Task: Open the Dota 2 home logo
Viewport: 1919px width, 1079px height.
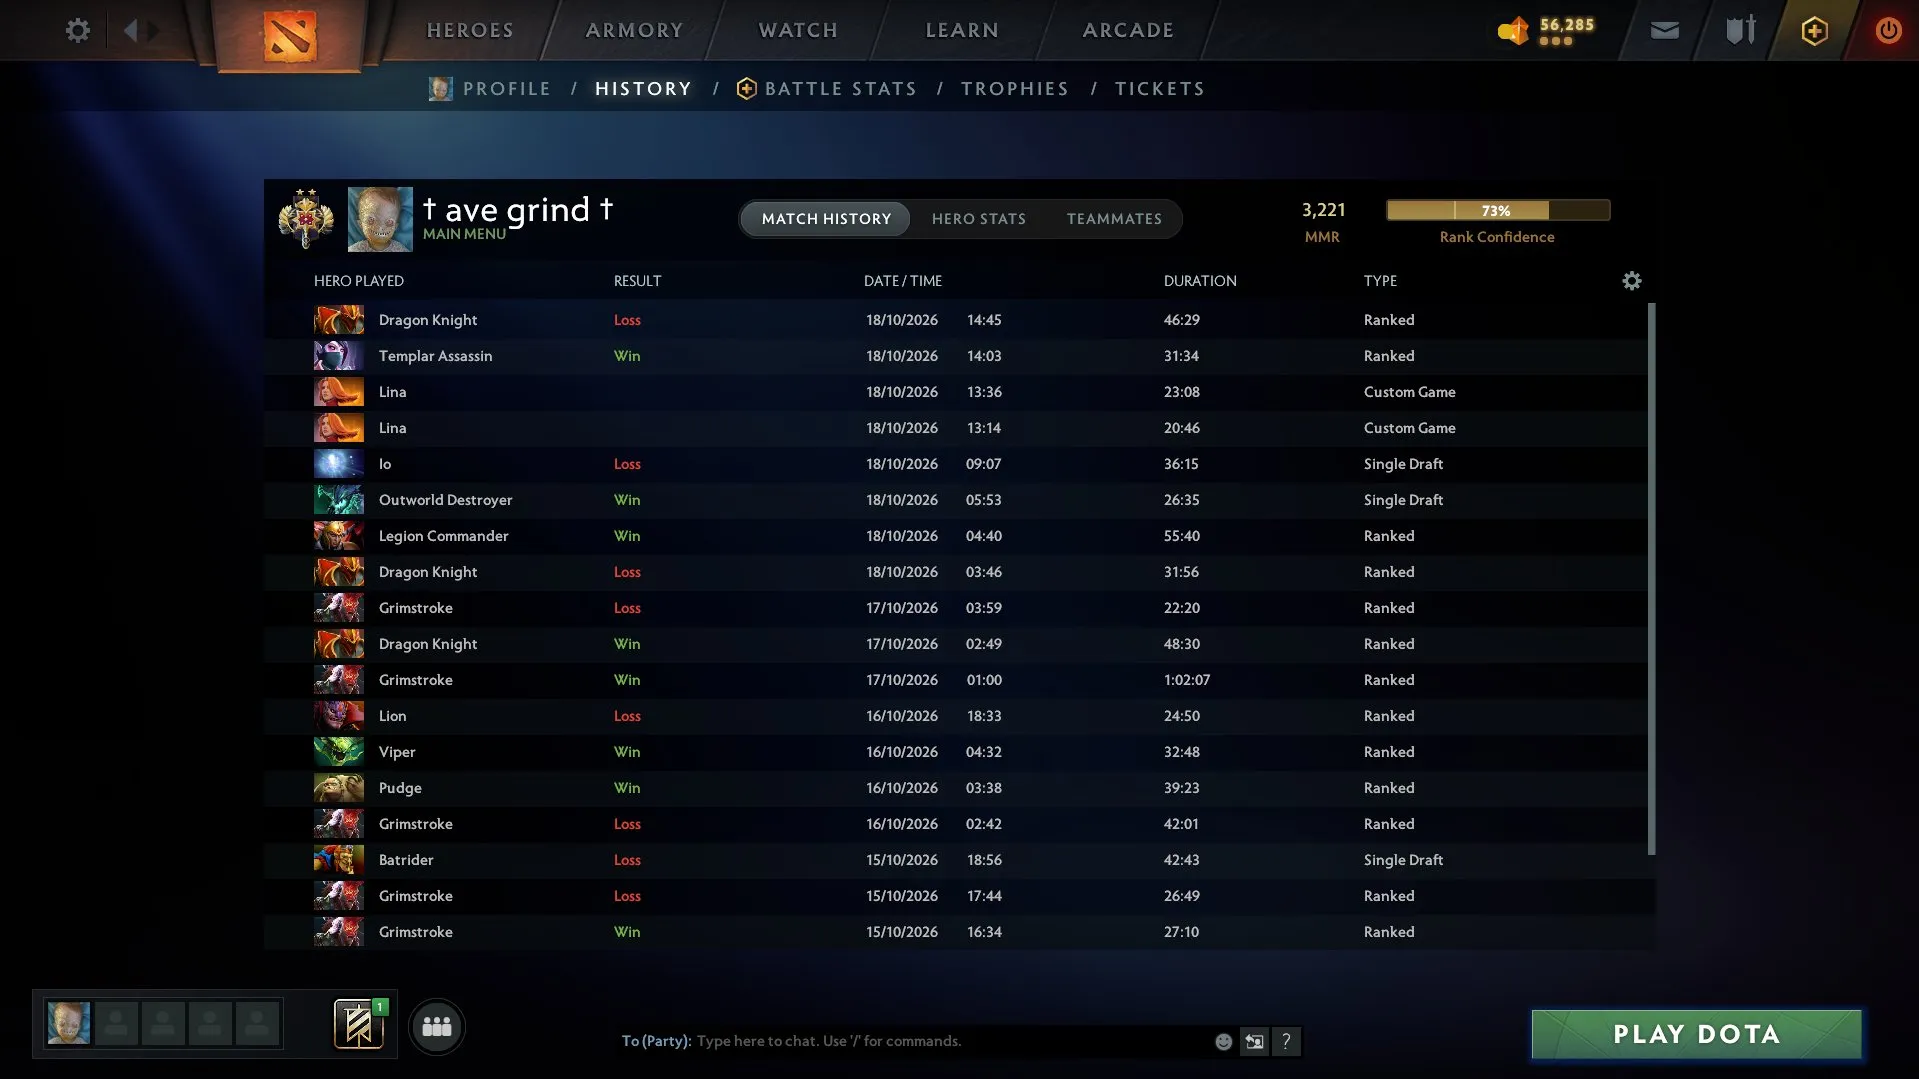Action: click(290, 35)
